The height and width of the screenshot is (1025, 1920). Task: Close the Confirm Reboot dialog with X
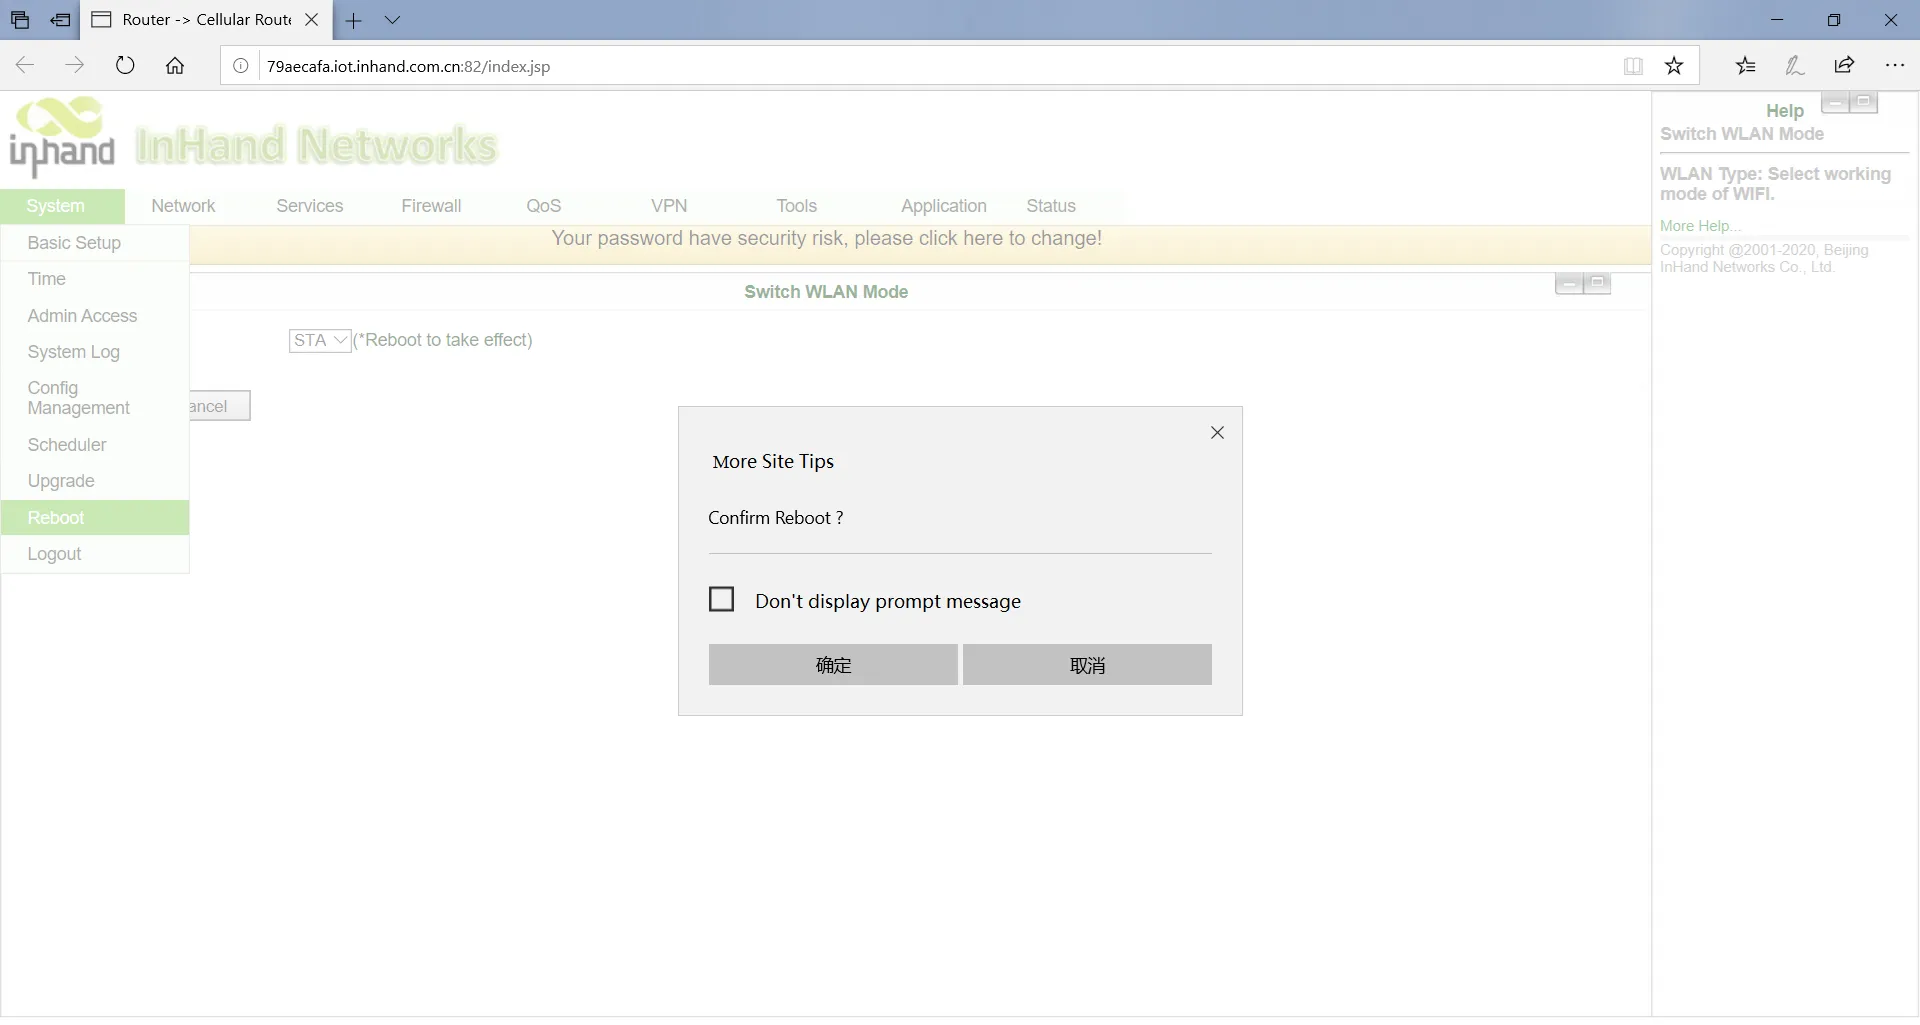(x=1217, y=433)
